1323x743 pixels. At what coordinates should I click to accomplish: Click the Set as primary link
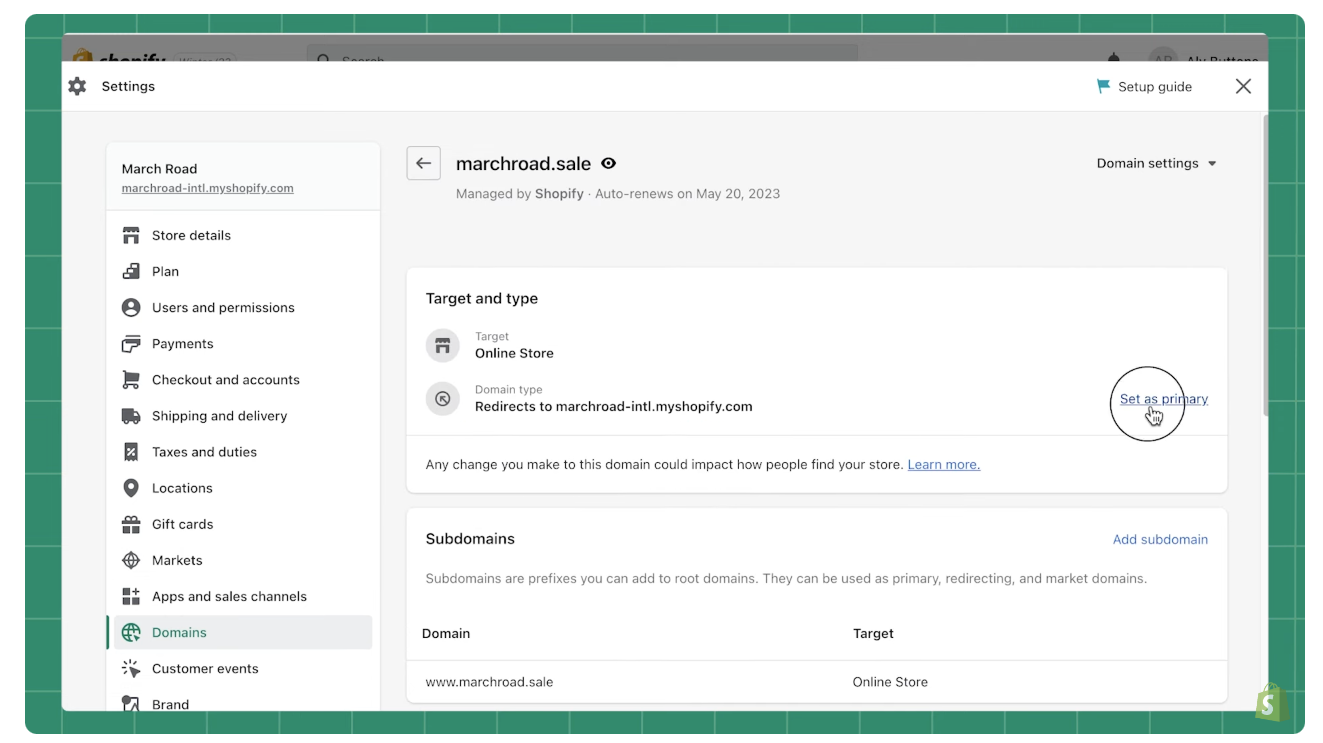(1163, 399)
